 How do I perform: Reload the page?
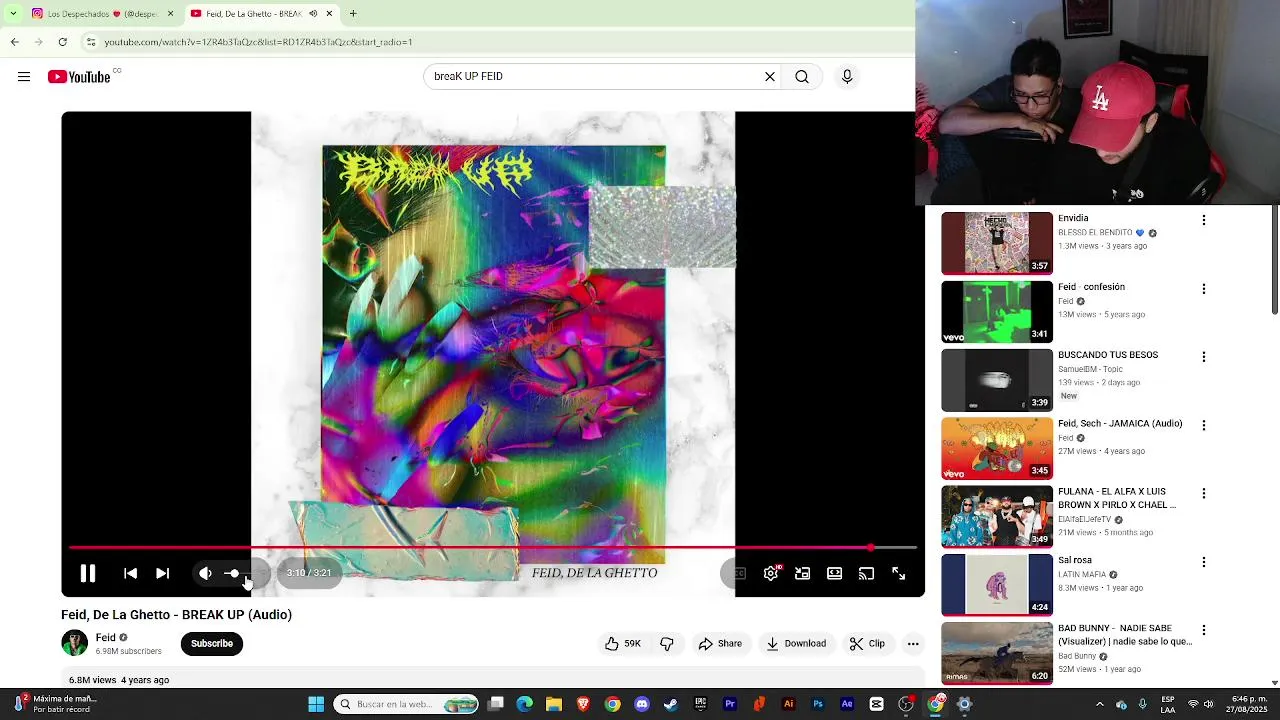click(x=62, y=42)
